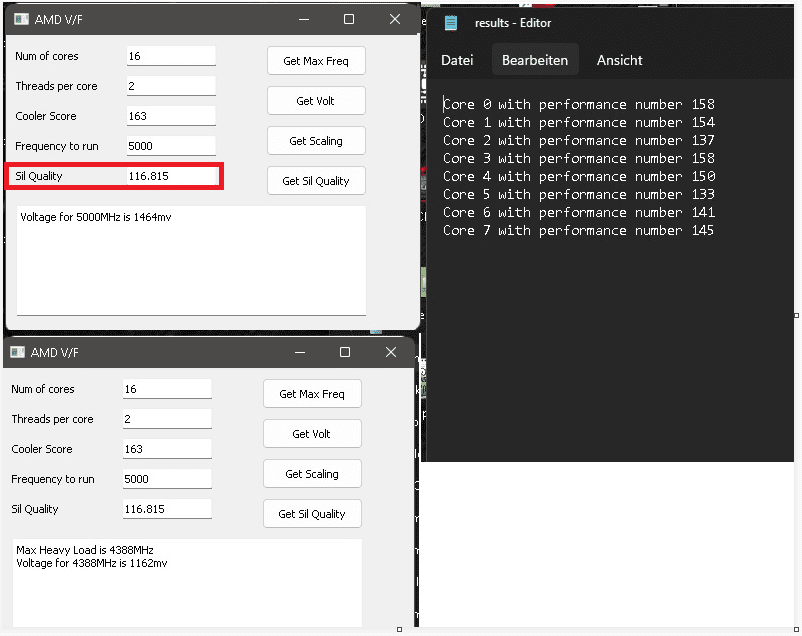Click Get Sil Quality in top AMD V/F window
Image resolution: width=802 pixels, height=636 pixels.
pyautogui.click(x=316, y=181)
